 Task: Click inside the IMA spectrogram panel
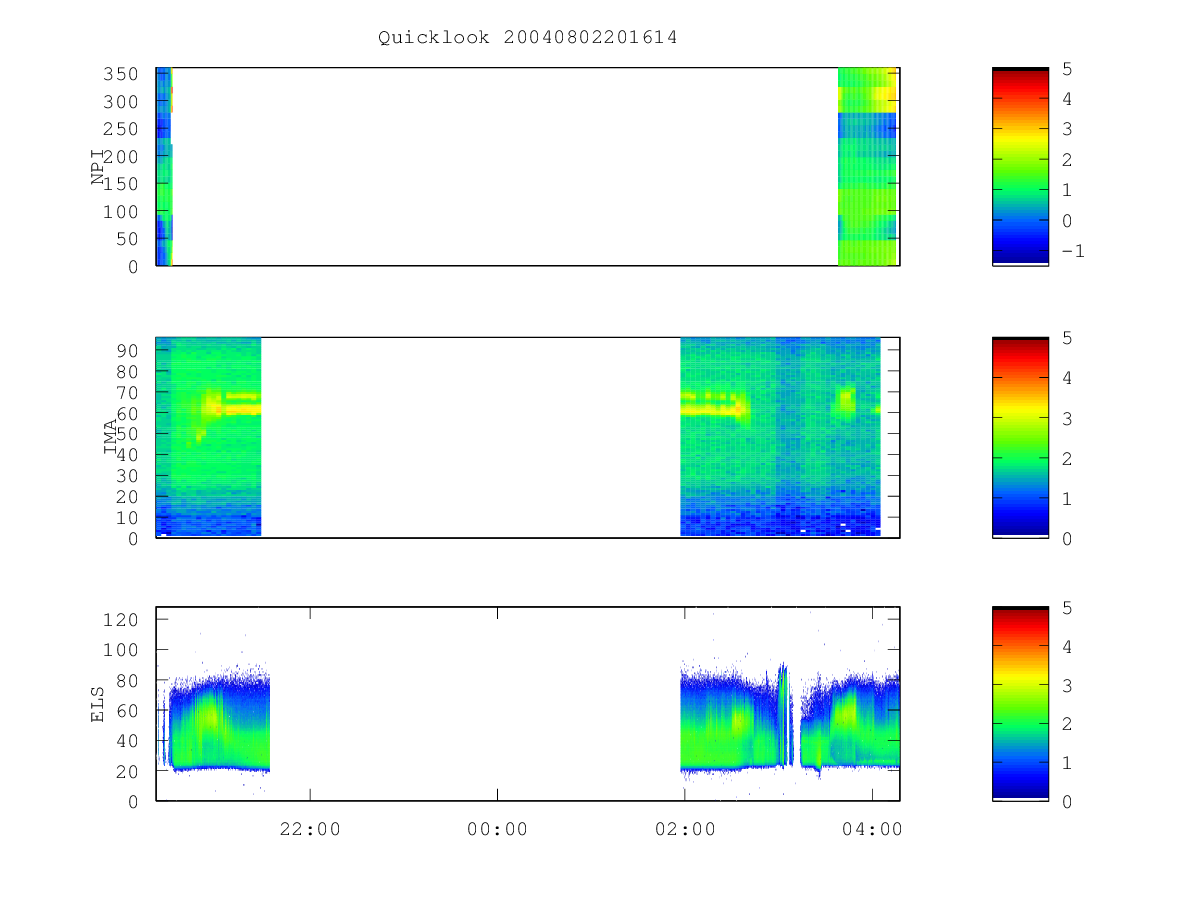coord(528,438)
